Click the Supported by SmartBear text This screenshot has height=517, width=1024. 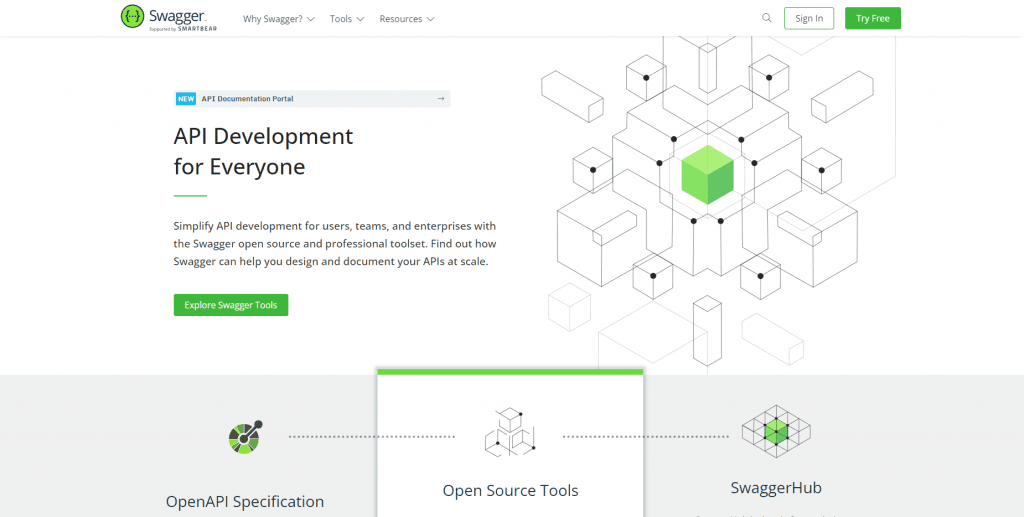(x=183, y=30)
